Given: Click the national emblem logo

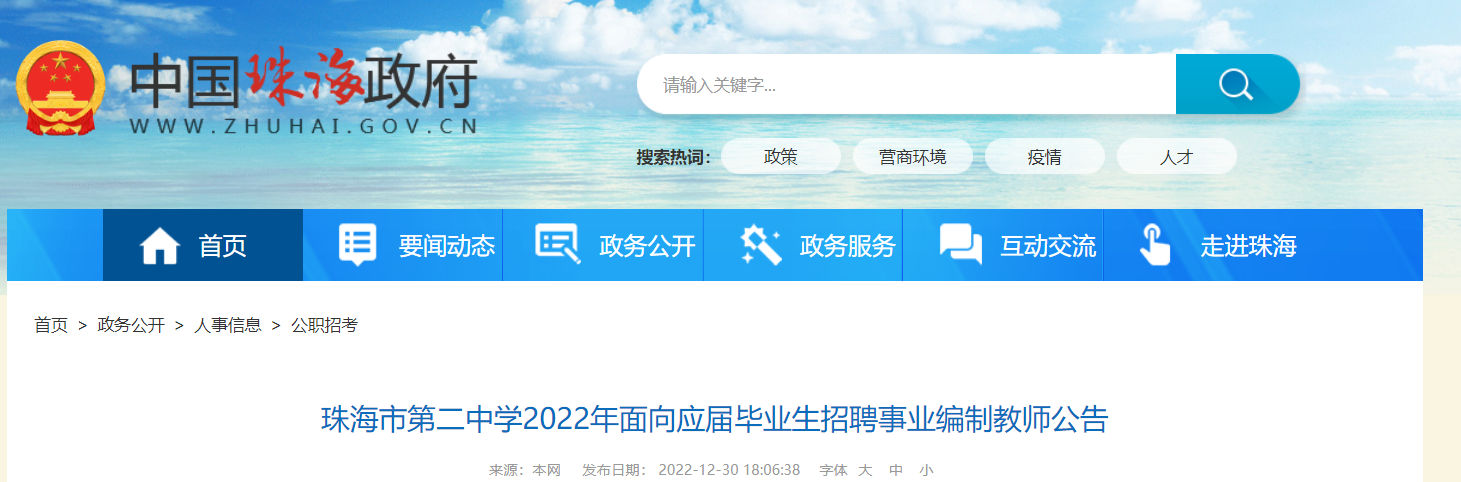Looking at the screenshot, I should coord(60,89).
